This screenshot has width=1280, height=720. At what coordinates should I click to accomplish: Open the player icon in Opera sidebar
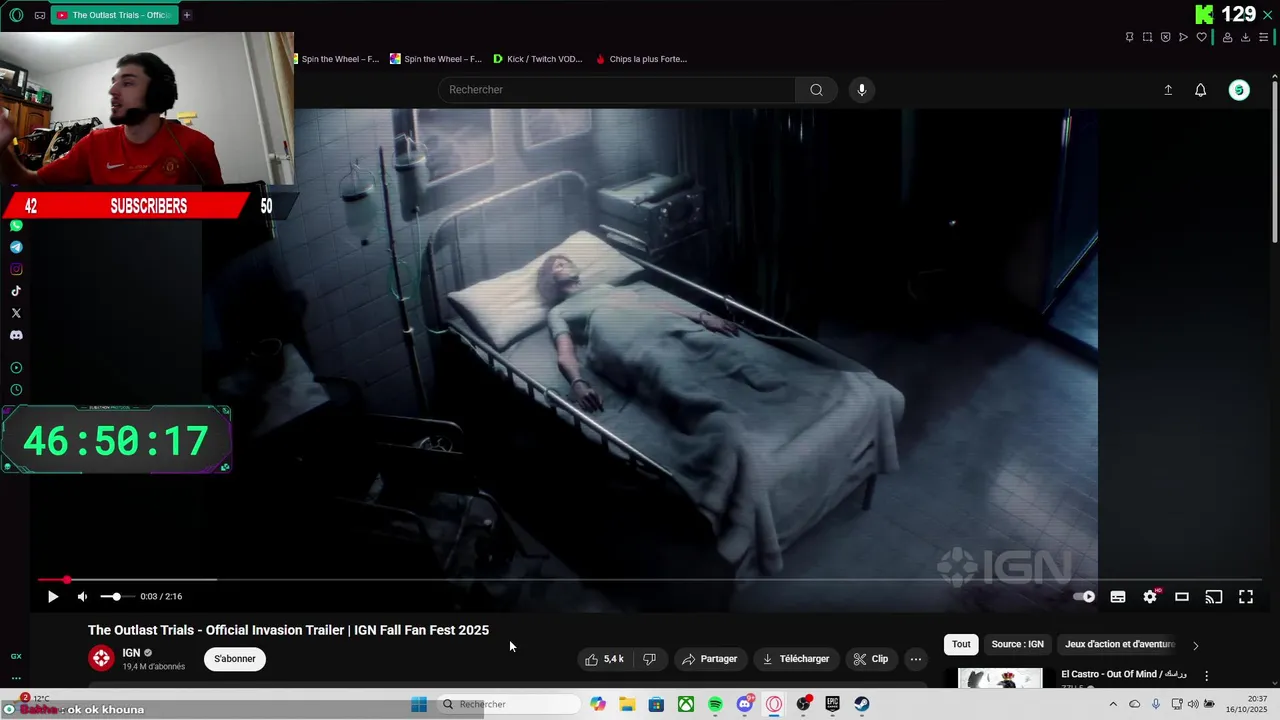[16, 367]
